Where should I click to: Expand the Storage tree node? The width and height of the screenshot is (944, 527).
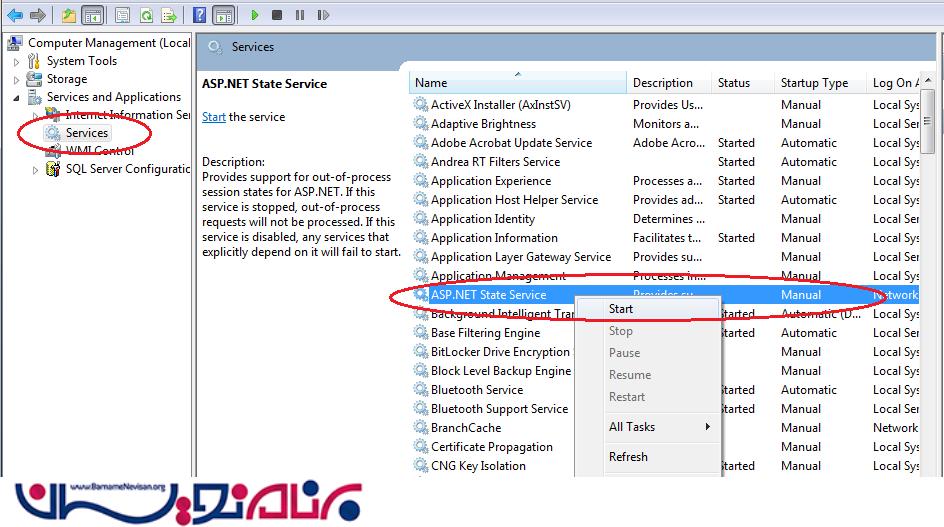coord(16,79)
